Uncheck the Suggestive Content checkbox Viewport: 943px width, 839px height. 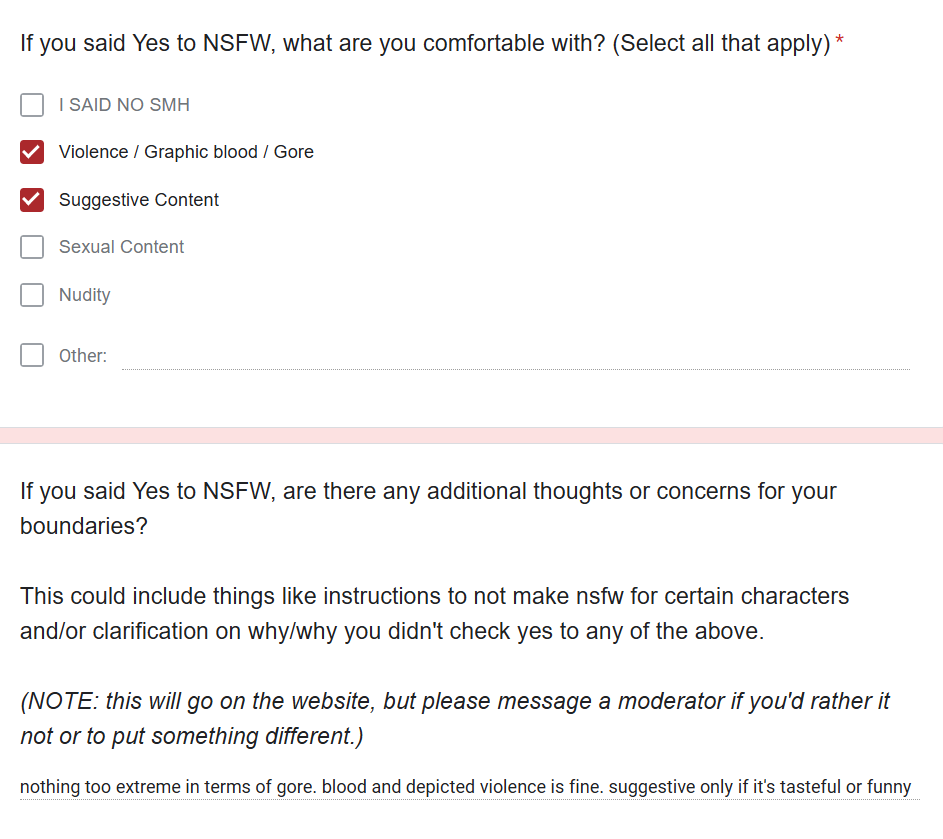32,200
